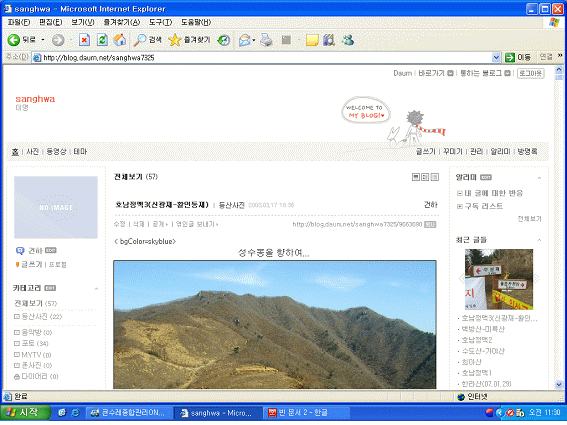
Task: Click the Stop button in IE toolbar
Action: [84, 40]
